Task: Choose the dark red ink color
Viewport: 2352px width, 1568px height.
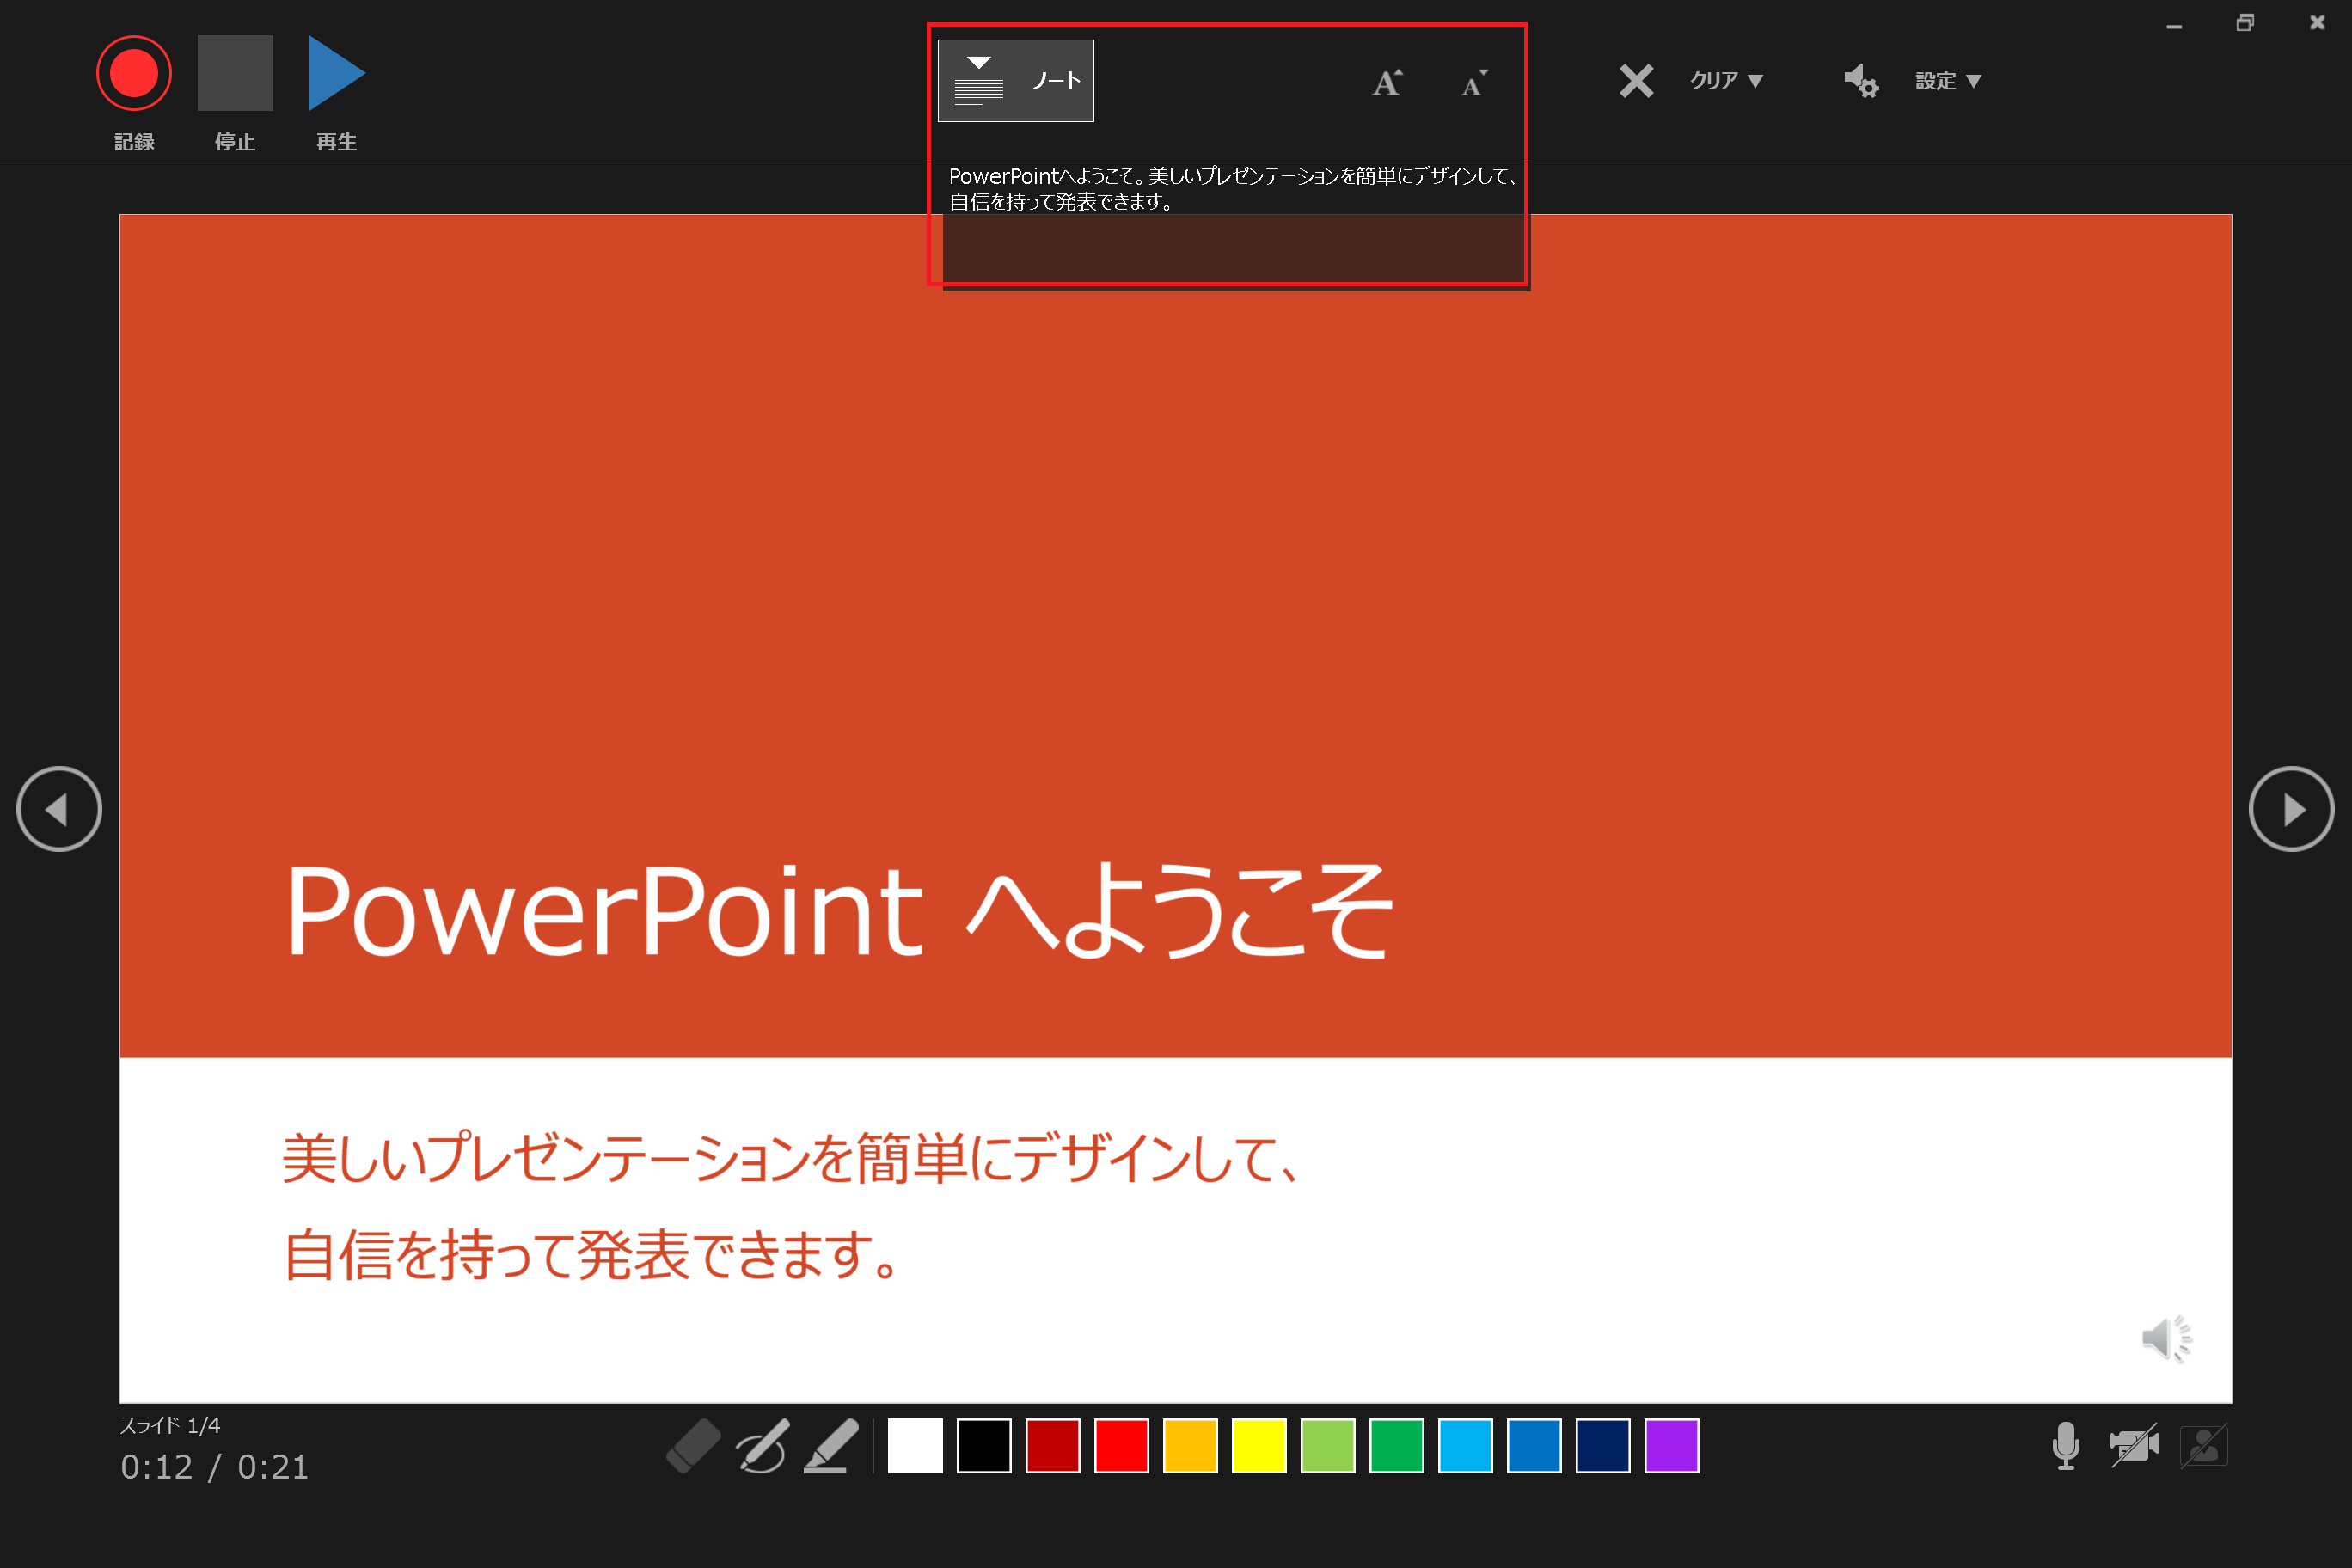Action: click(x=1053, y=1446)
